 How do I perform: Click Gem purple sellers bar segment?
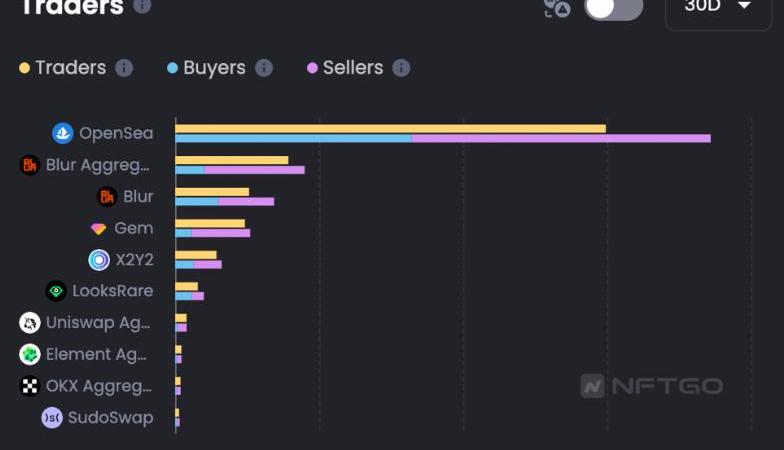pos(221,233)
